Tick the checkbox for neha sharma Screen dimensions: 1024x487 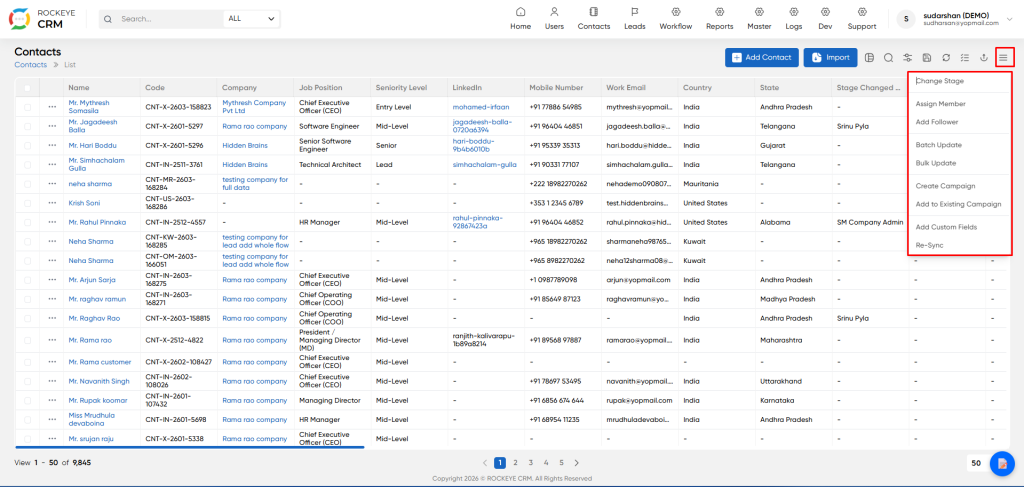27,184
